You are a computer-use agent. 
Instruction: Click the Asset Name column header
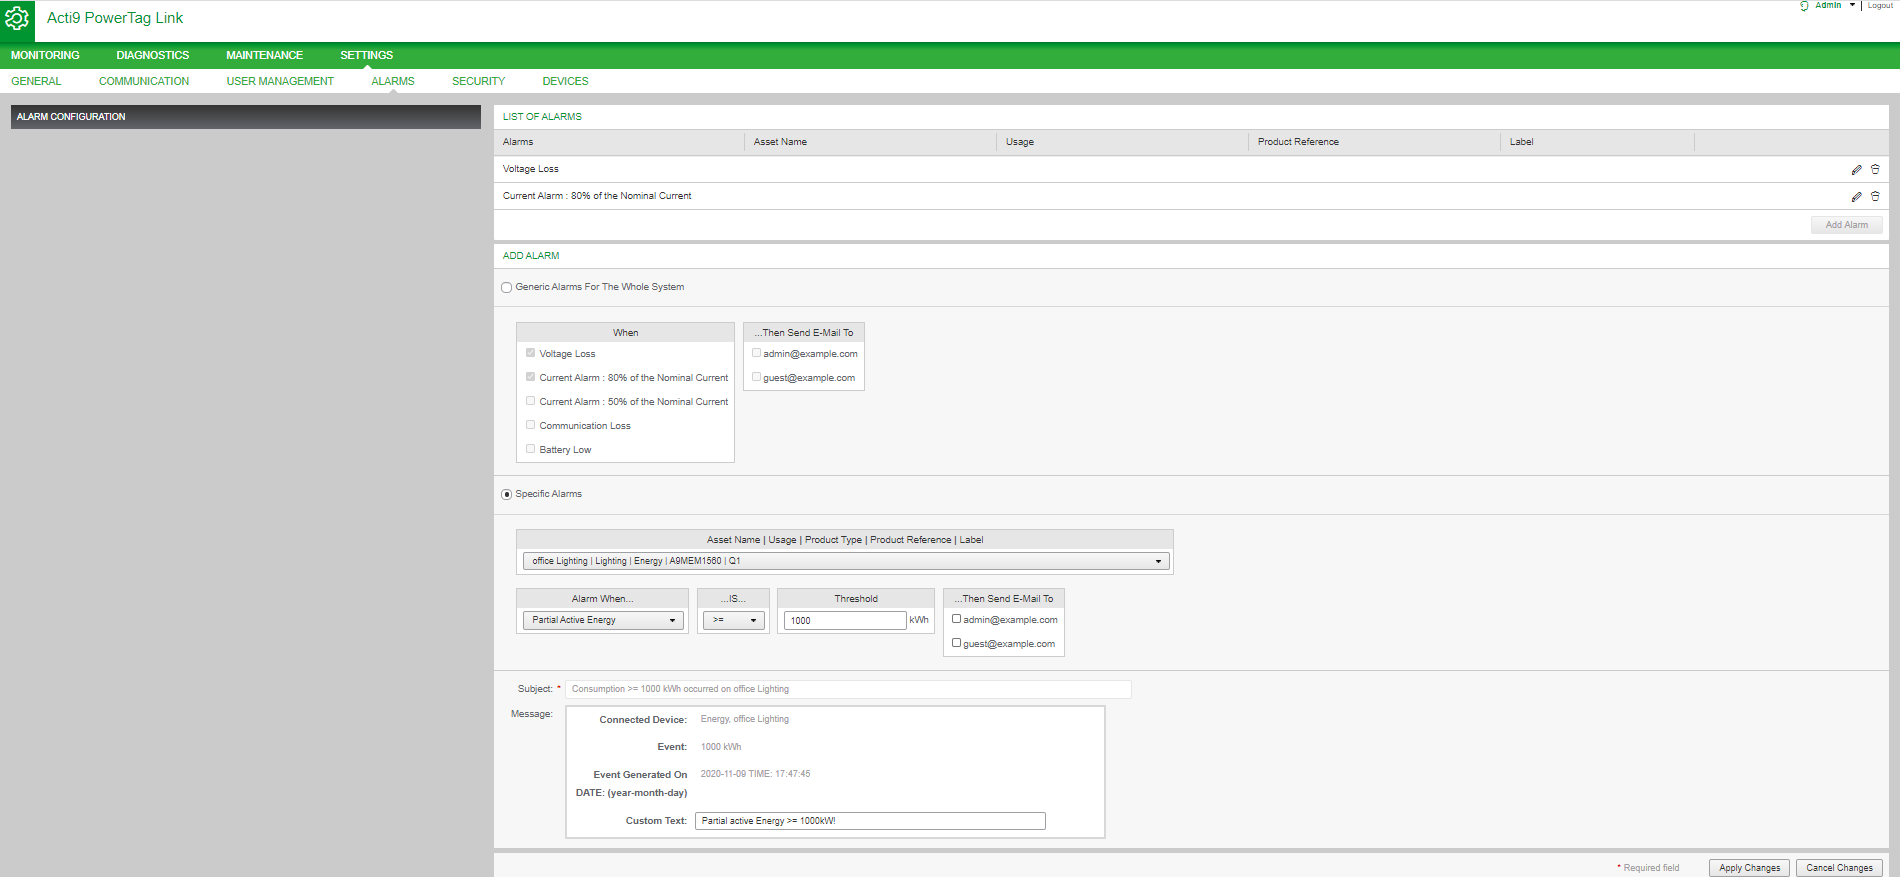[780, 142]
